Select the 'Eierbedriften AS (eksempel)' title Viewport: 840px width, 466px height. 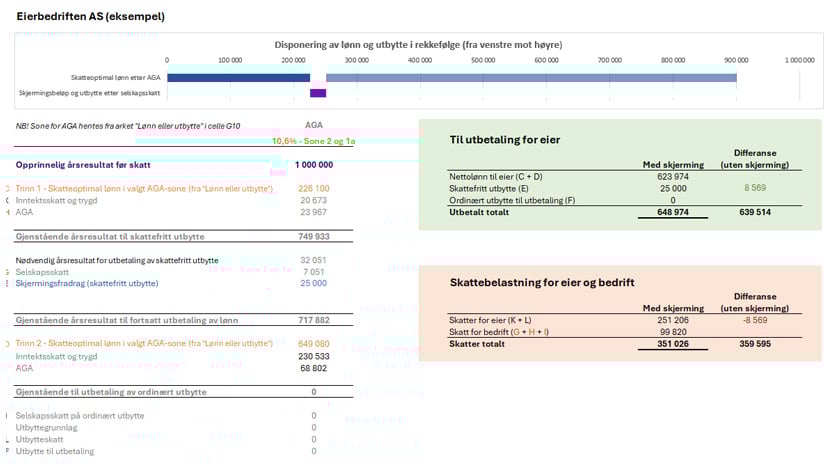point(91,16)
